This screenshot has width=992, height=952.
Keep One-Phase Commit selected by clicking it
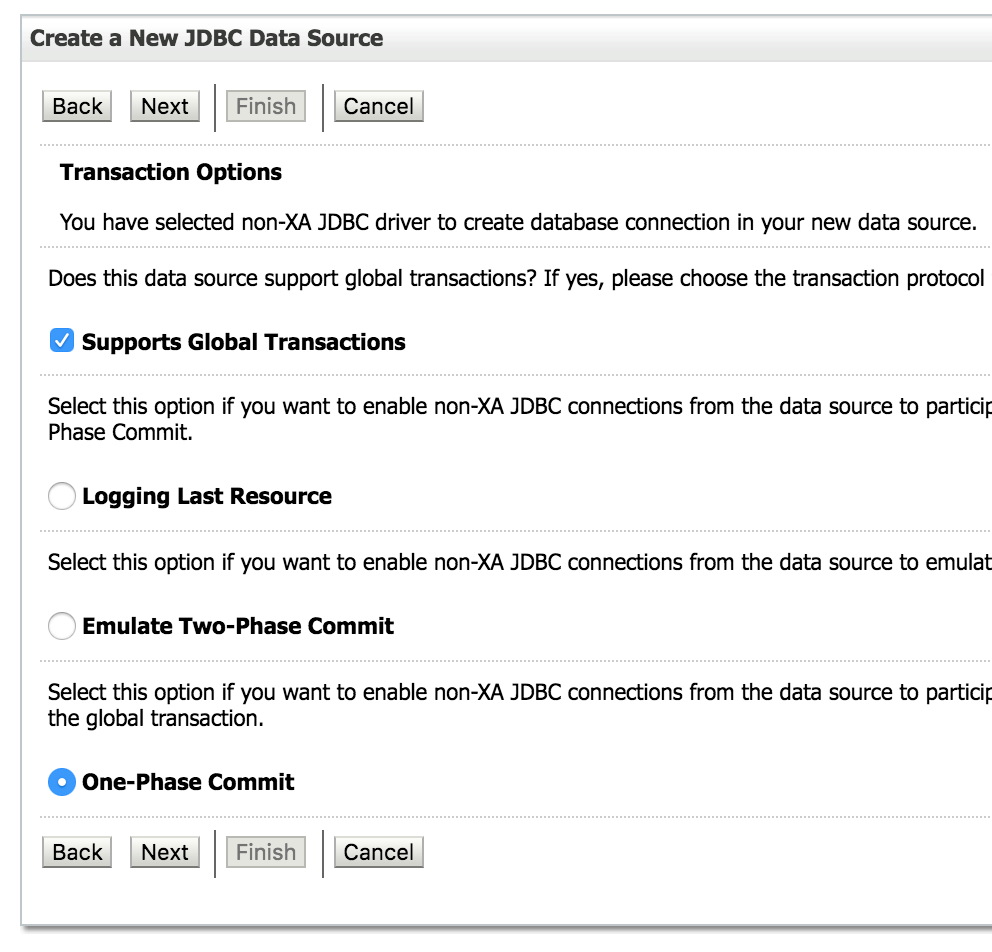click(61, 781)
